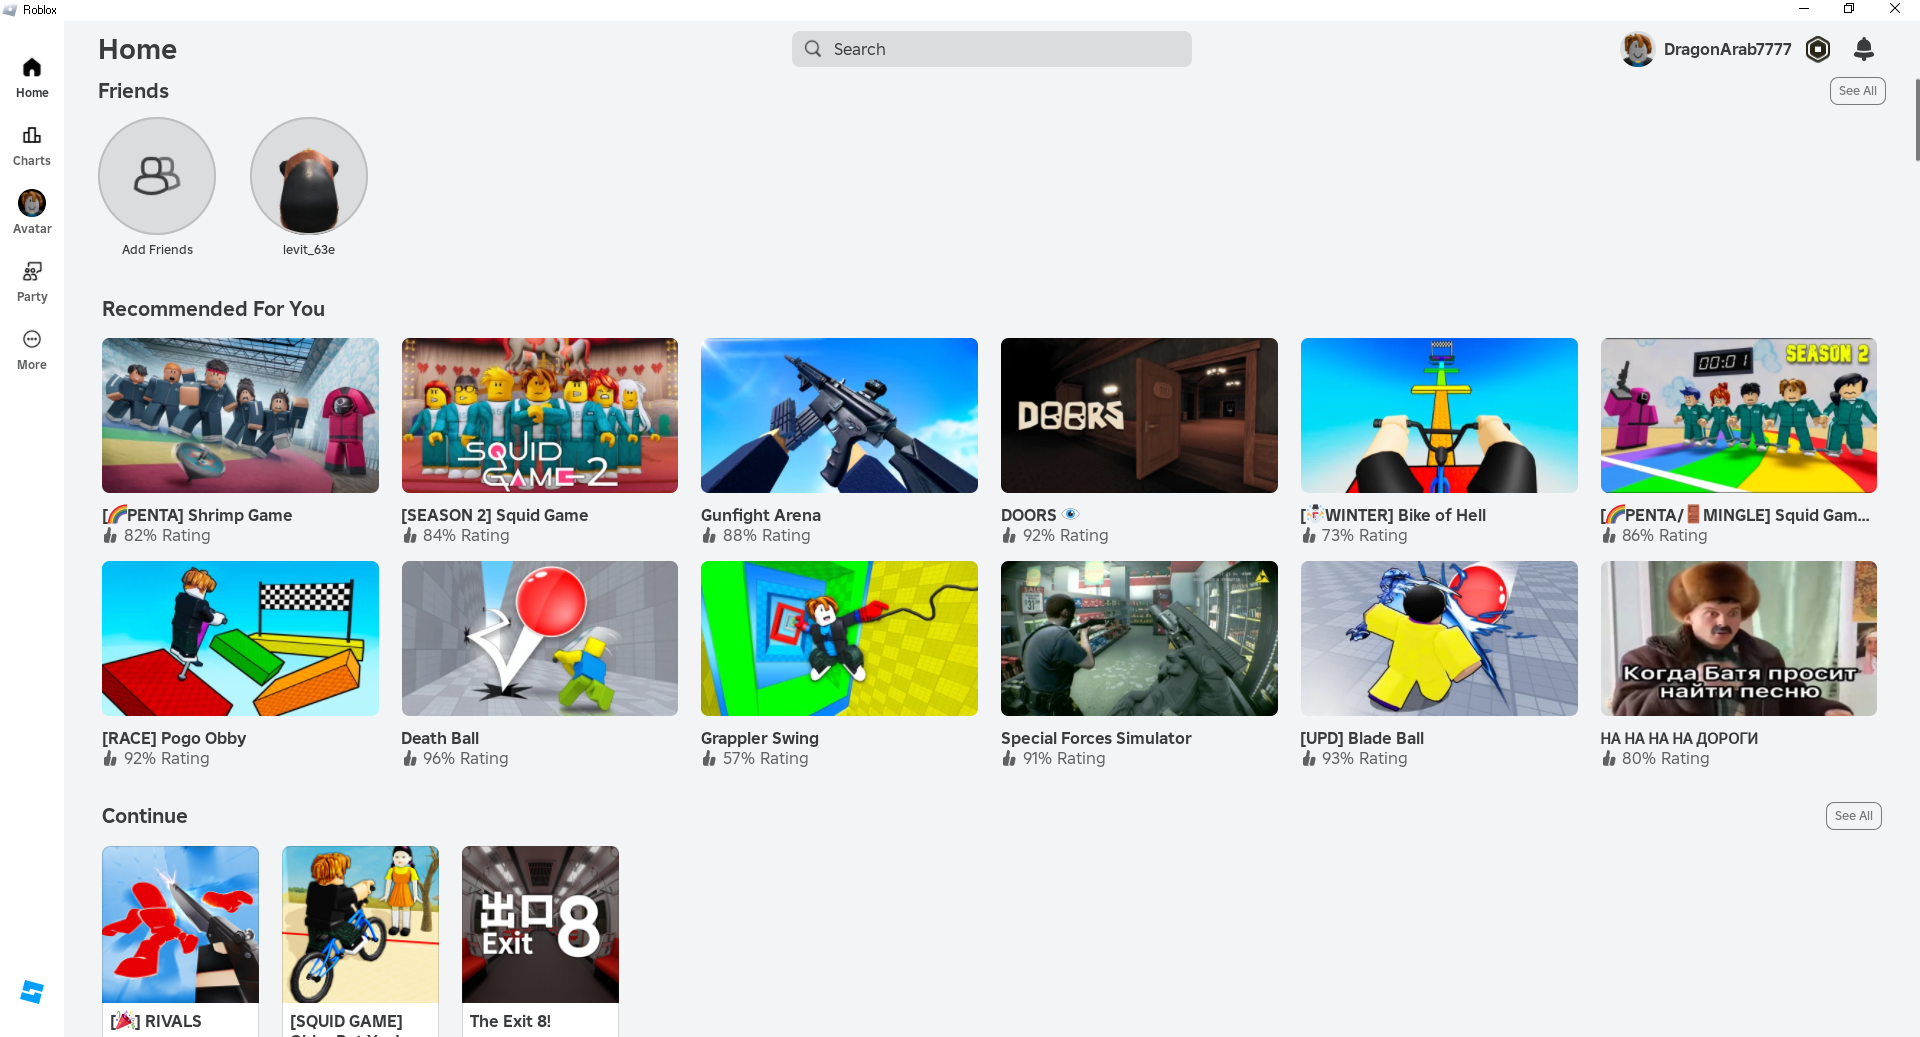Continue playing The Exit 8! thumbnail
Viewport: 1920px width, 1037px height.
[x=540, y=925]
